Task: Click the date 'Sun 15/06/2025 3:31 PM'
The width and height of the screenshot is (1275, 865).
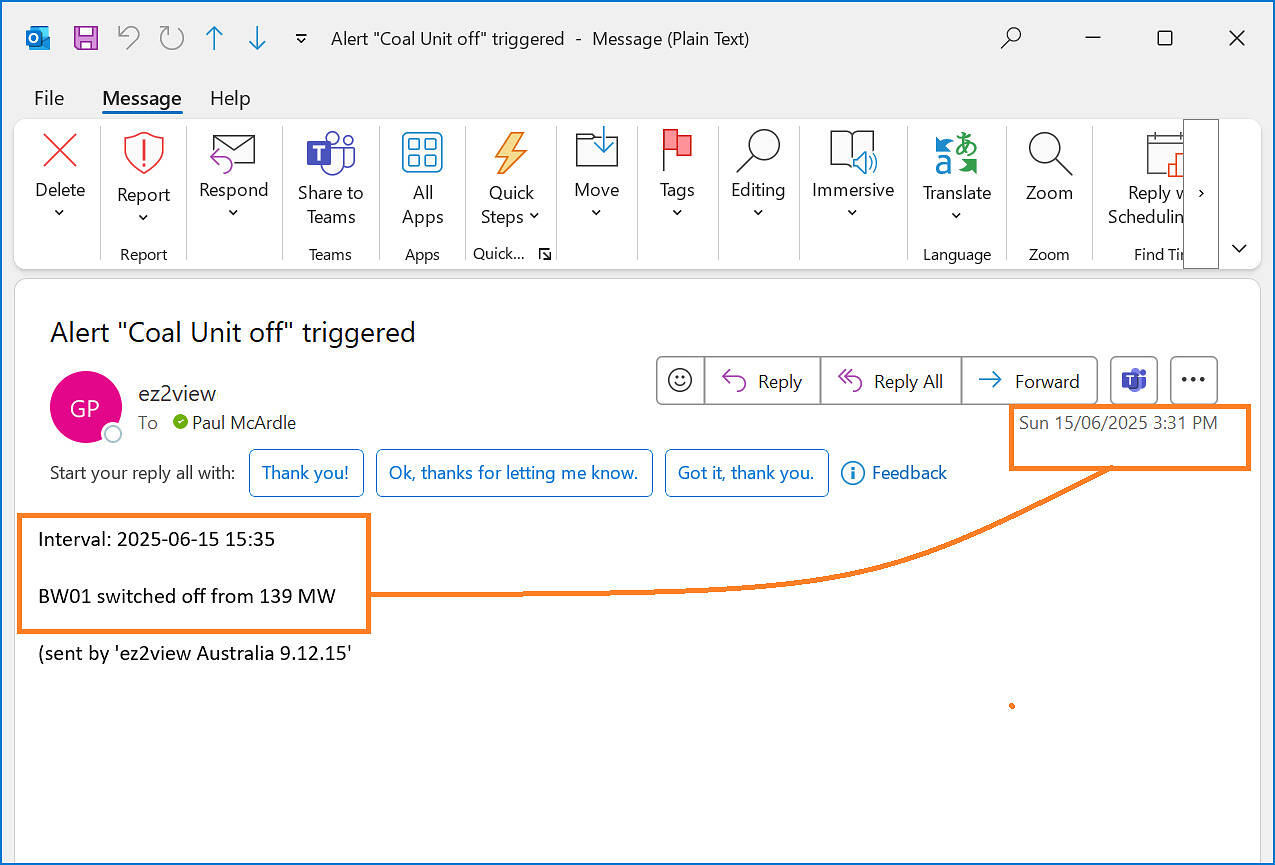Action: pyautogui.click(x=1118, y=423)
